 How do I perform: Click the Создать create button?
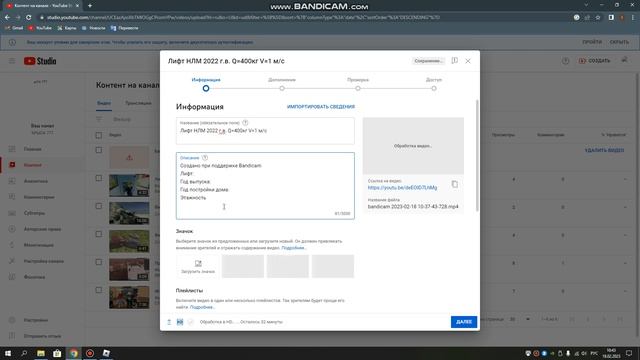[x=594, y=61]
